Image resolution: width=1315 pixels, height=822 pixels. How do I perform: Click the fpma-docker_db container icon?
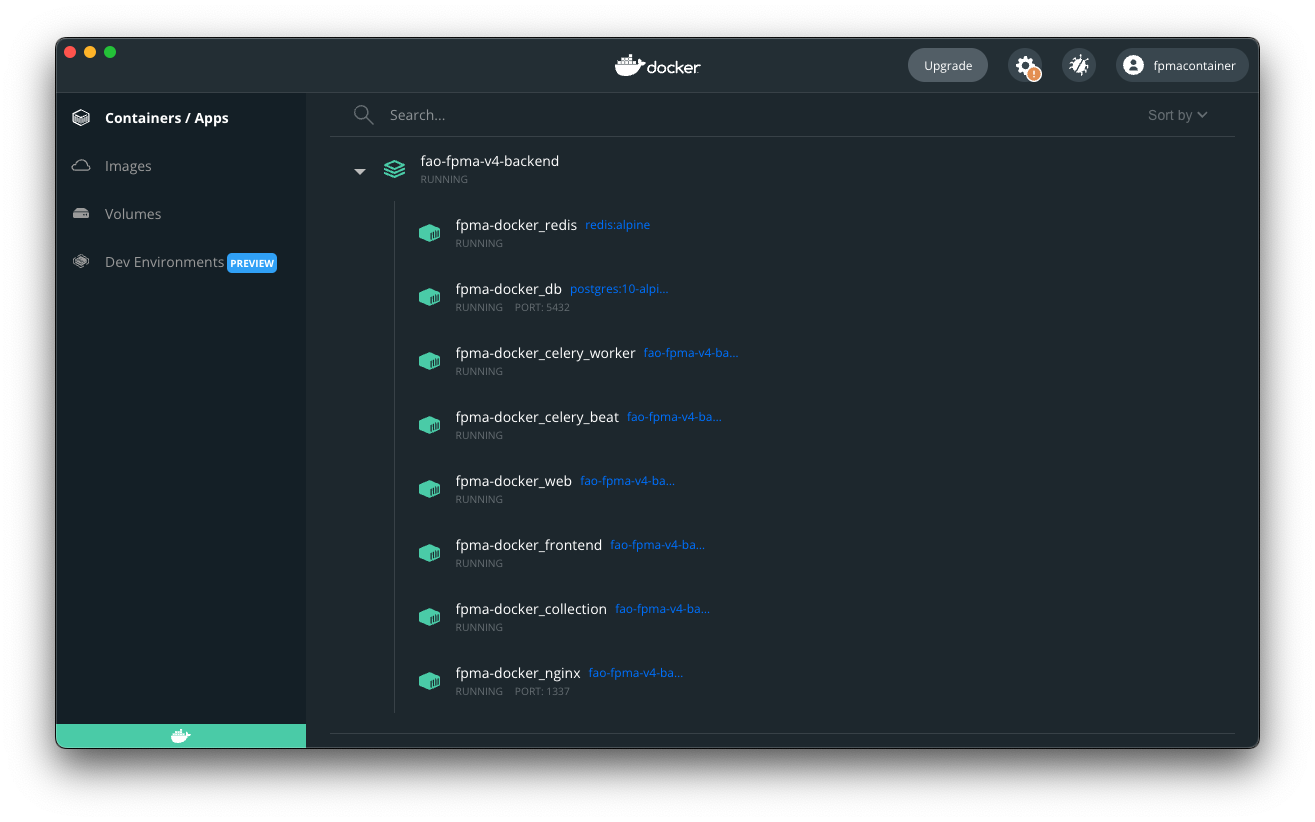click(430, 297)
